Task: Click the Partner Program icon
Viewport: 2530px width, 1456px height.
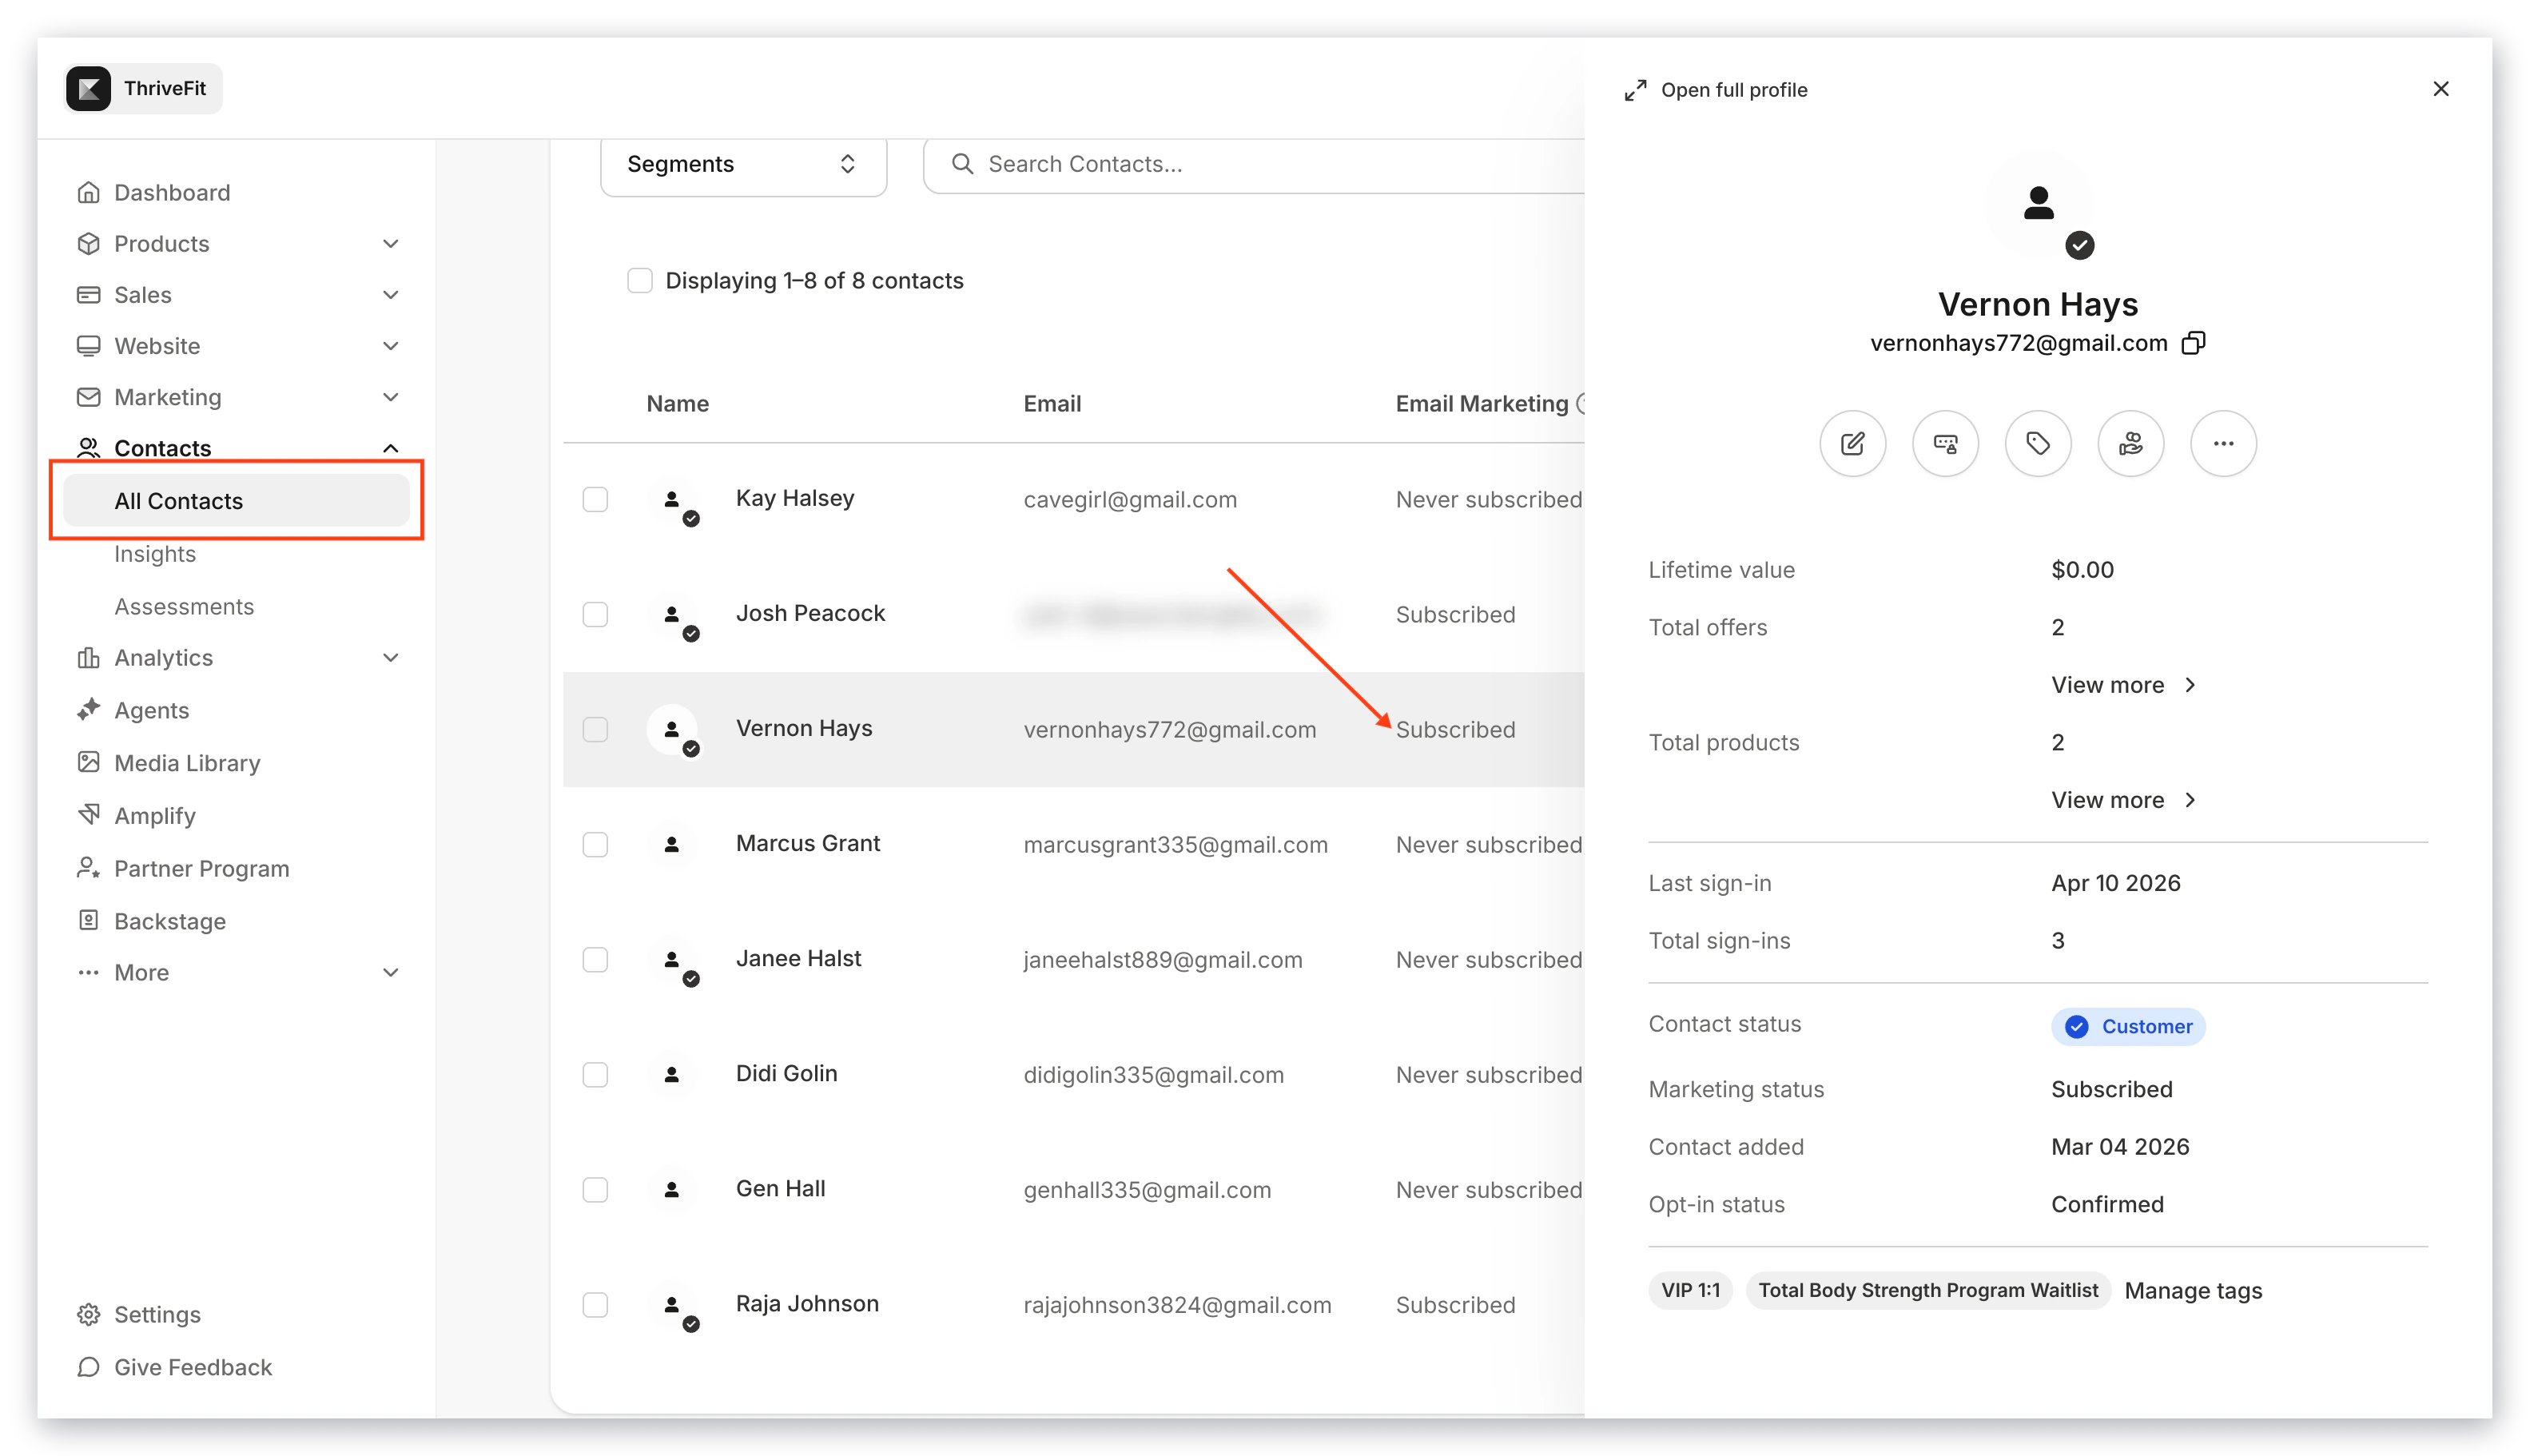Action: tap(89, 867)
